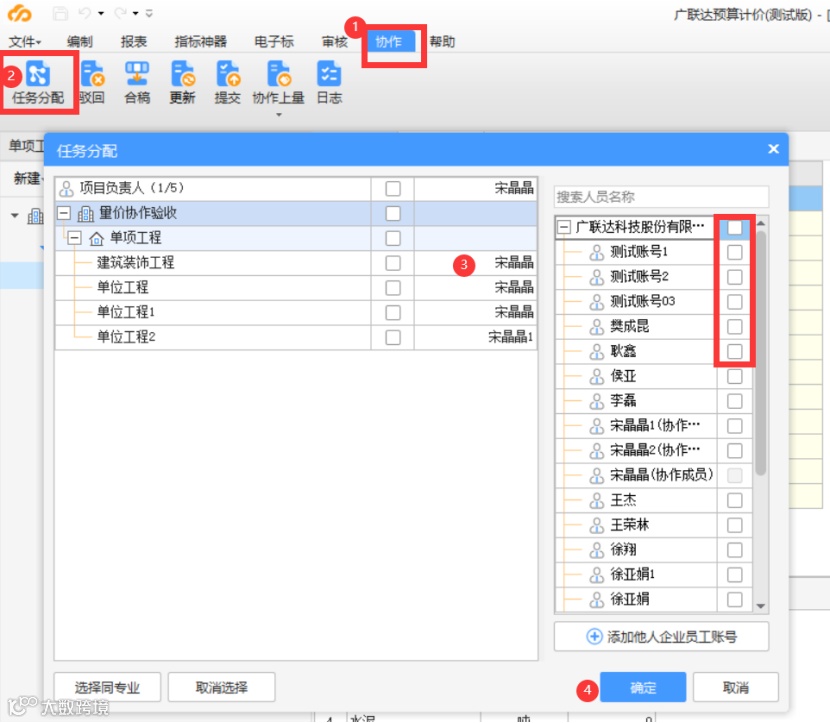Confirm with the 确定 button
This screenshot has height=723, width=830.
643,687
